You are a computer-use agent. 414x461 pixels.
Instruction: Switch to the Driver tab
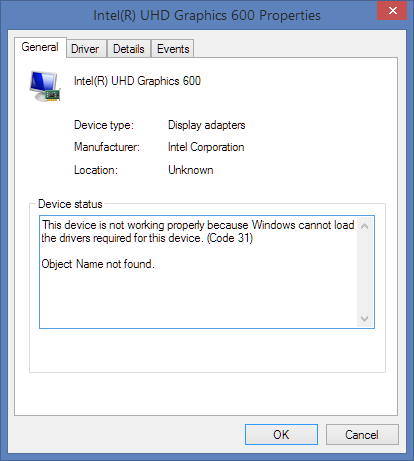tap(85, 49)
